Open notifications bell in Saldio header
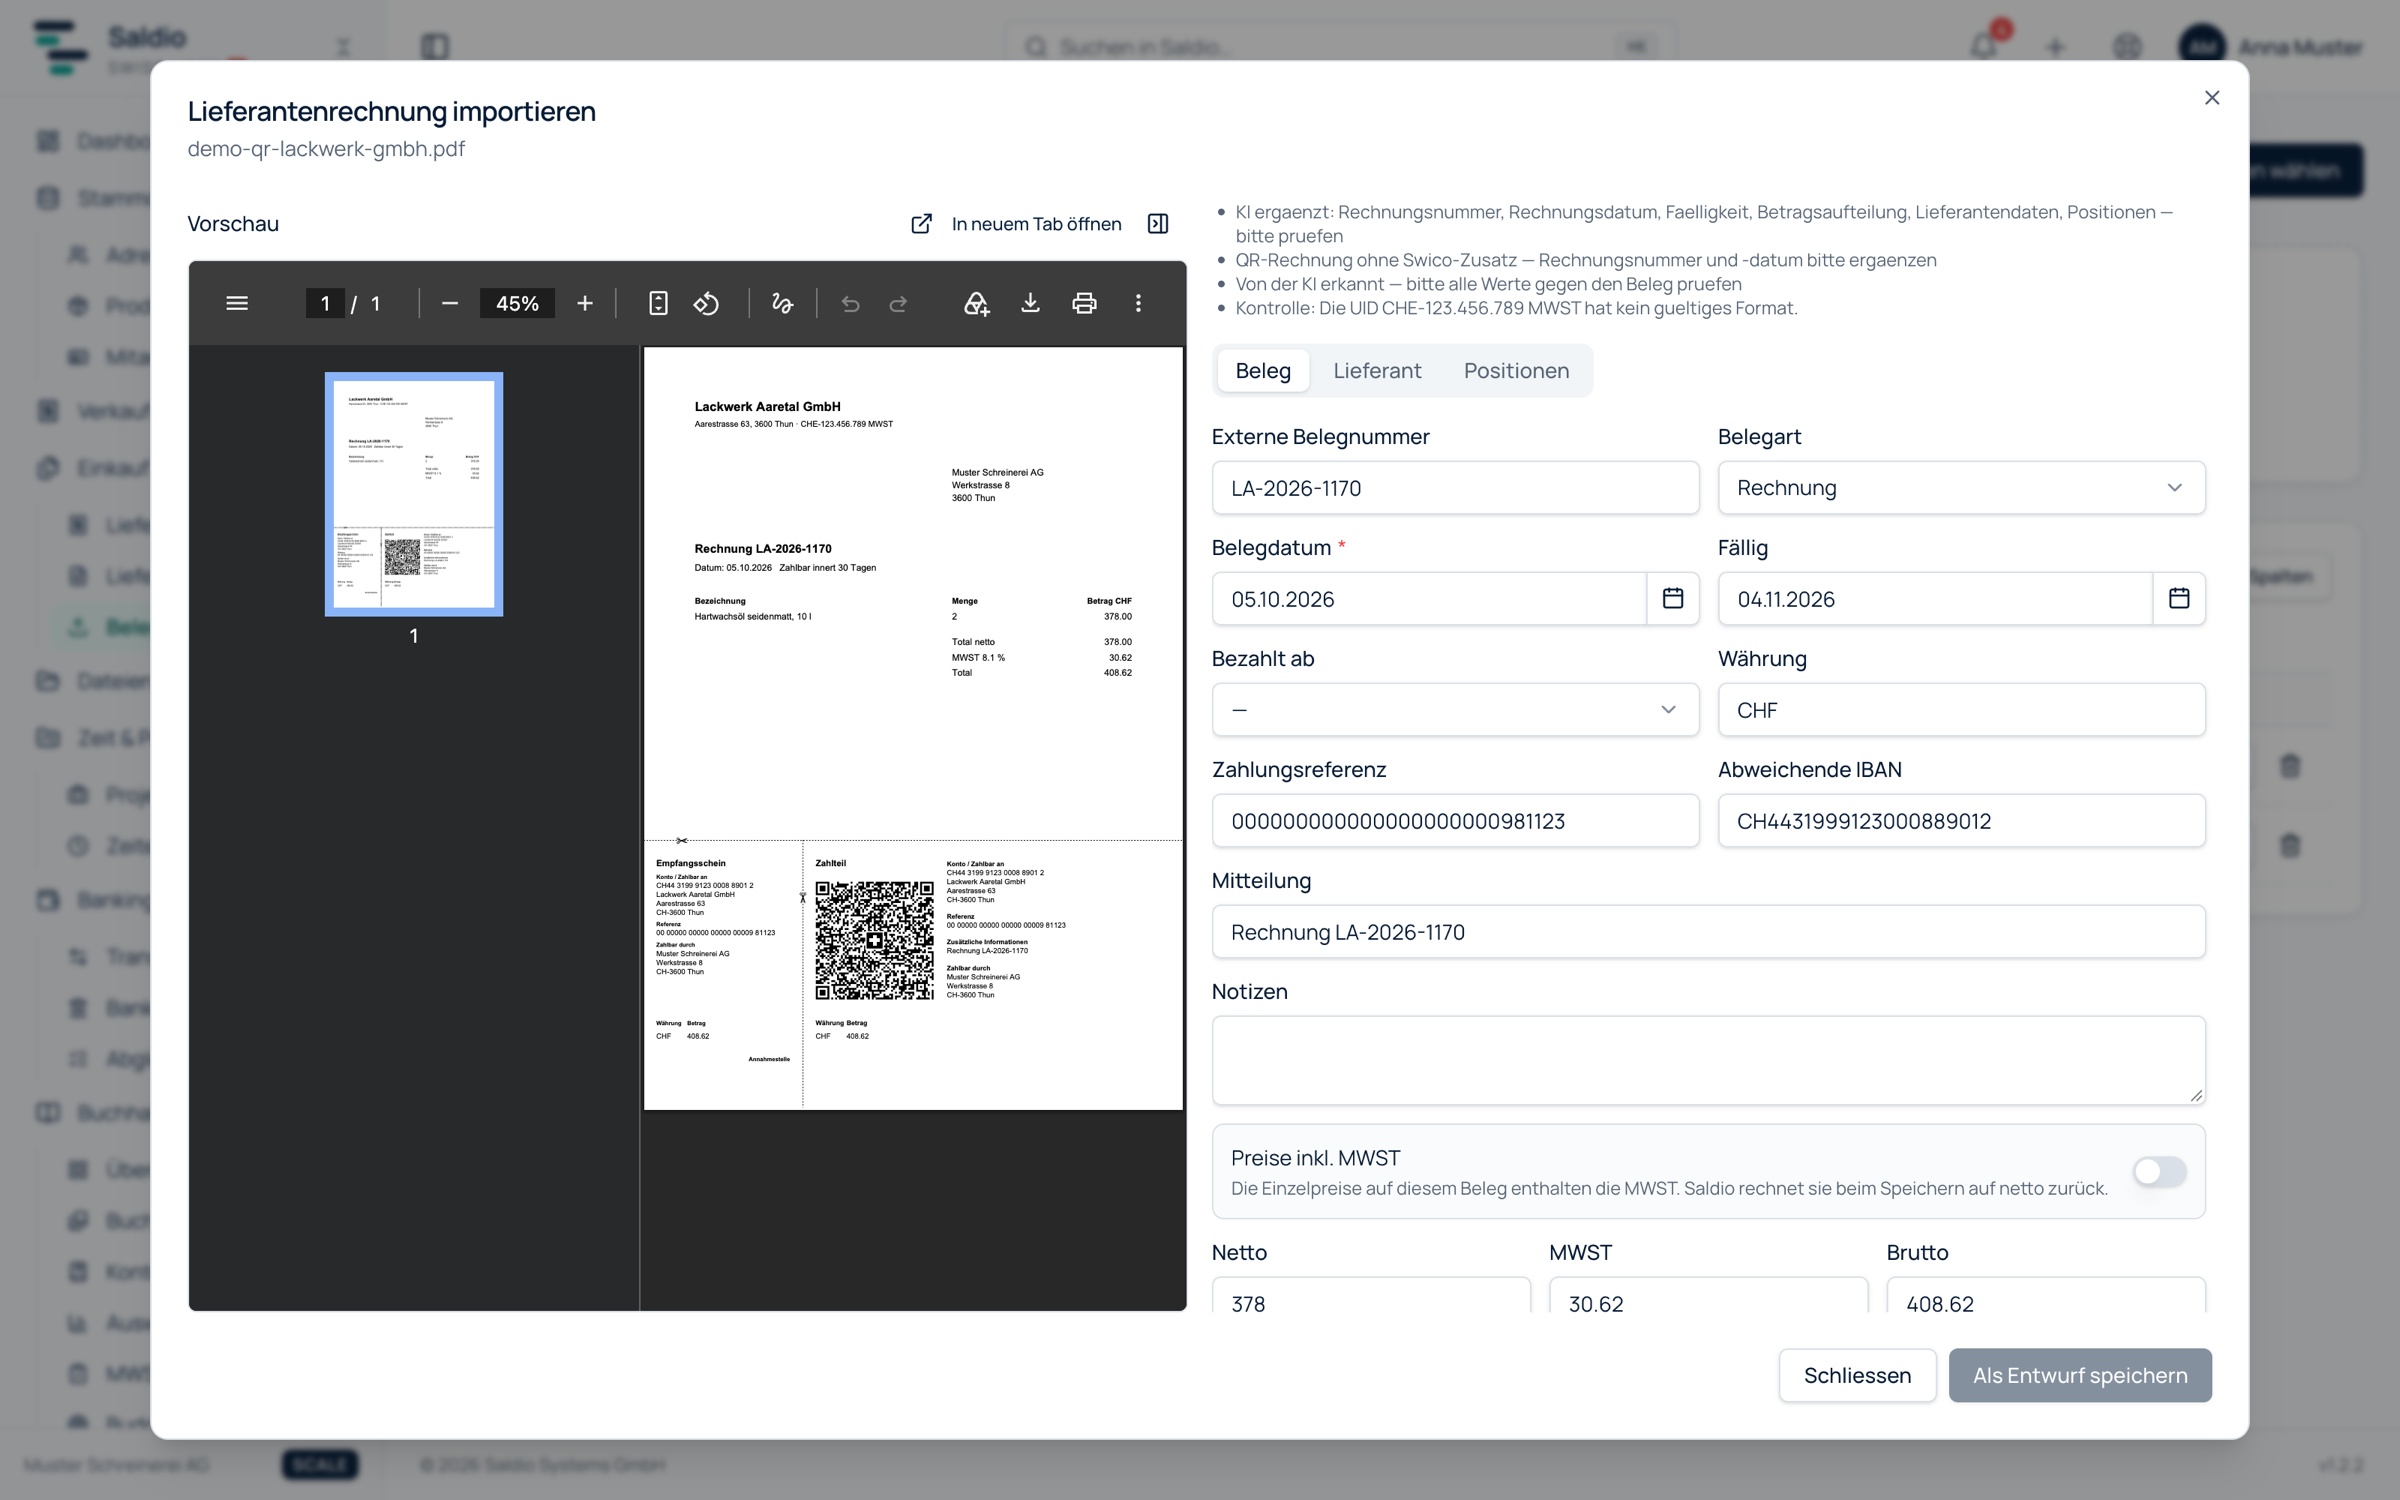Image resolution: width=2400 pixels, height=1500 pixels. (x=1984, y=46)
